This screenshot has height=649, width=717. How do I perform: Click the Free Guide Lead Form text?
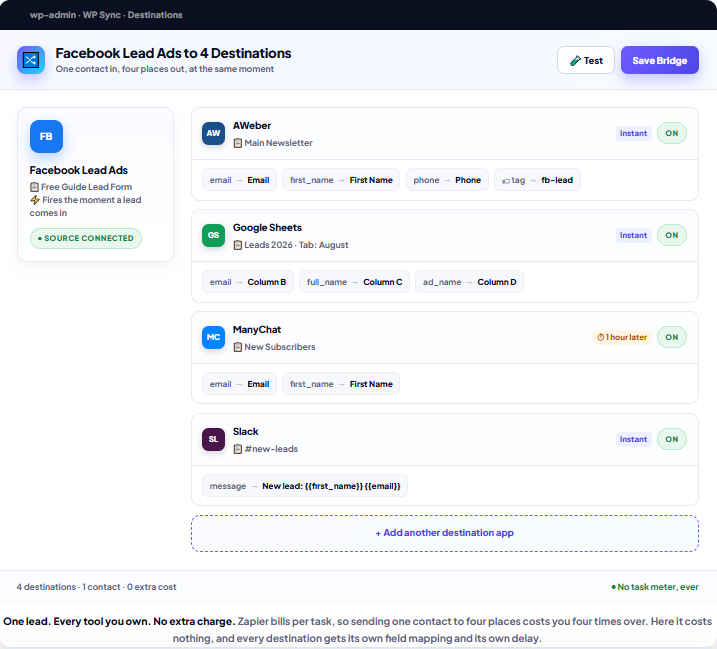click(x=86, y=187)
